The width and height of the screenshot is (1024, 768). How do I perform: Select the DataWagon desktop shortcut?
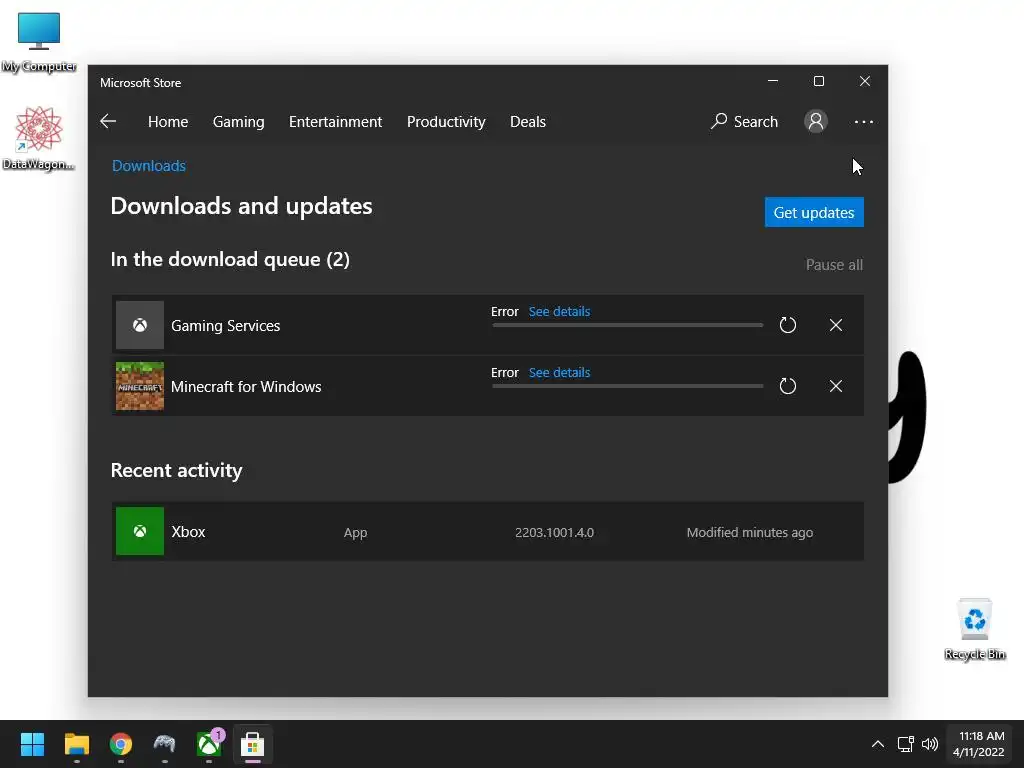tap(39, 138)
